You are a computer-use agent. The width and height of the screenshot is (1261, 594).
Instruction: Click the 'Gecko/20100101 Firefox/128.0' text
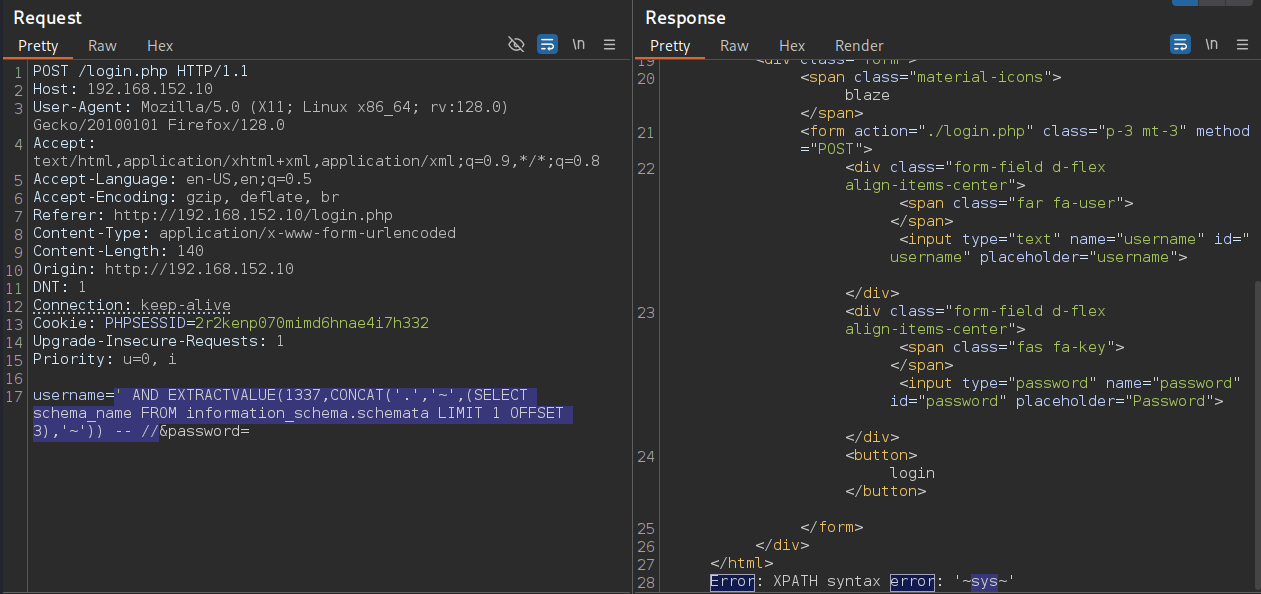159,125
